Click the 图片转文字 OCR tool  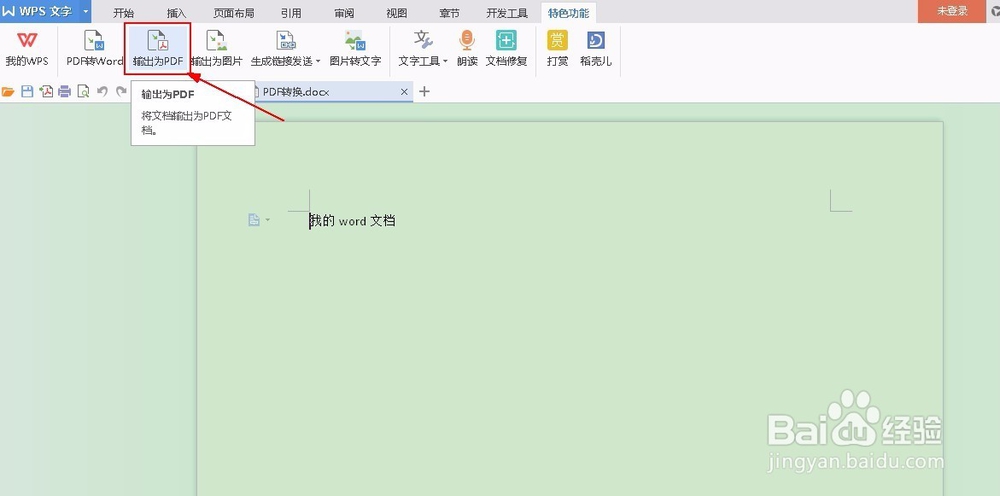355,49
